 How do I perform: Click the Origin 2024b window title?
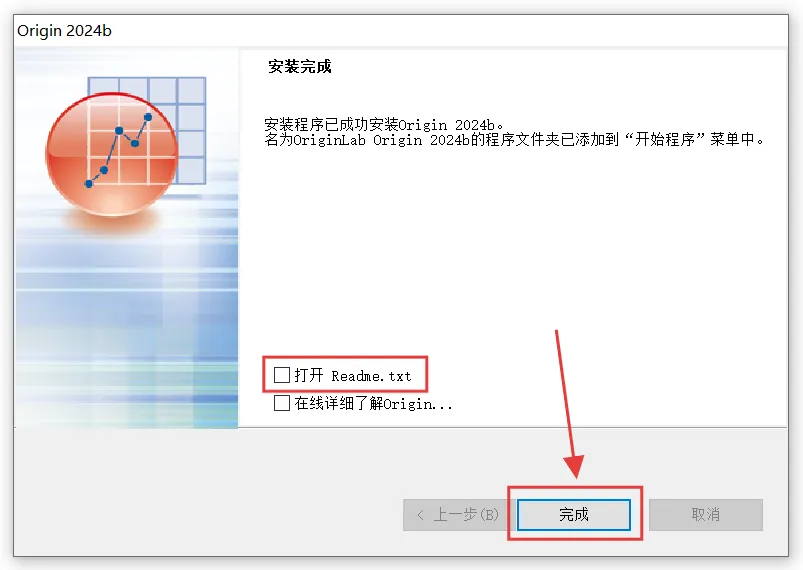tap(65, 31)
